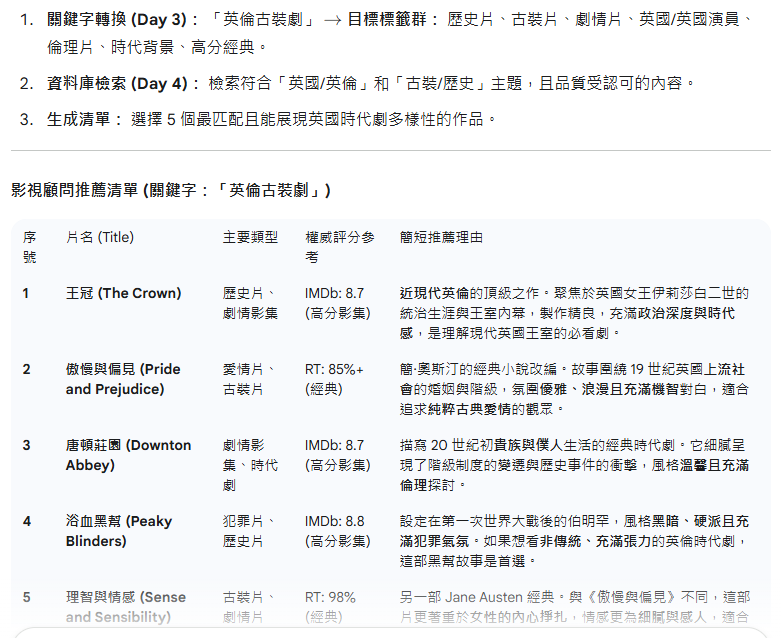Click Downton Abbey's IMDb: 8.7 rating
Viewport: 781px width, 638px height.
point(338,455)
